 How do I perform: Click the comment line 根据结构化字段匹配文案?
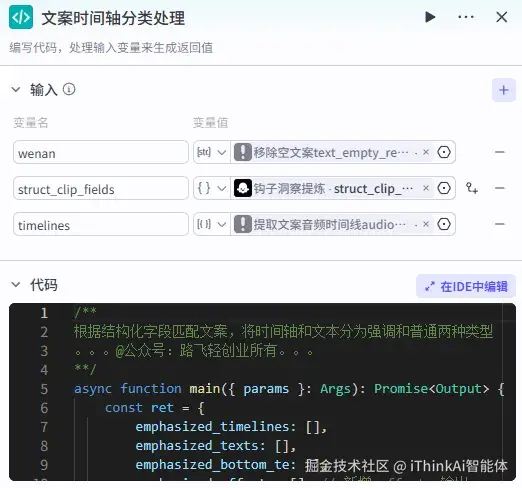tap(283, 331)
